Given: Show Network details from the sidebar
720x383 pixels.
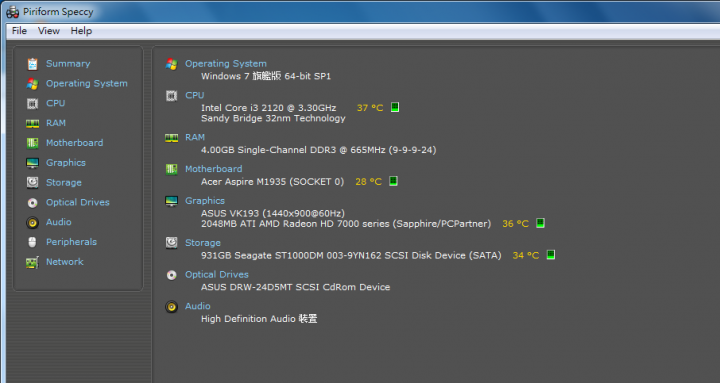Looking at the screenshot, I should pos(65,262).
